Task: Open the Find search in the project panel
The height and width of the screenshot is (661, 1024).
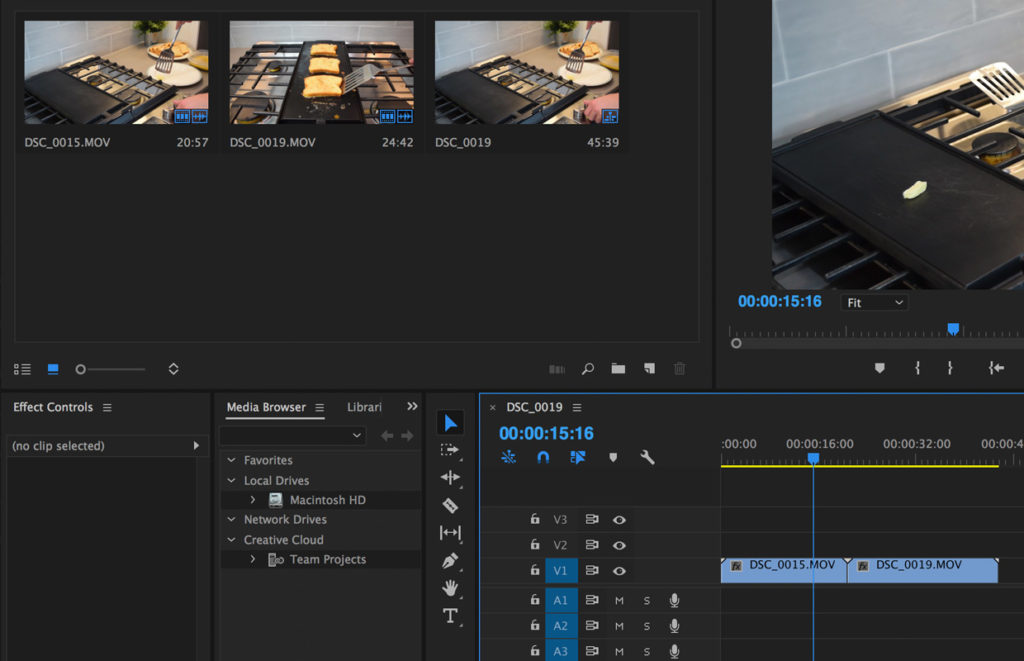Action: [587, 368]
